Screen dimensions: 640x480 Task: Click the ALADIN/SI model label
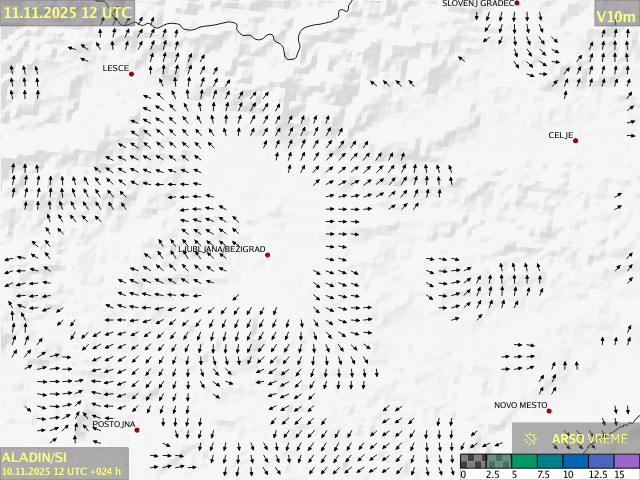pyautogui.click(x=34, y=457)
